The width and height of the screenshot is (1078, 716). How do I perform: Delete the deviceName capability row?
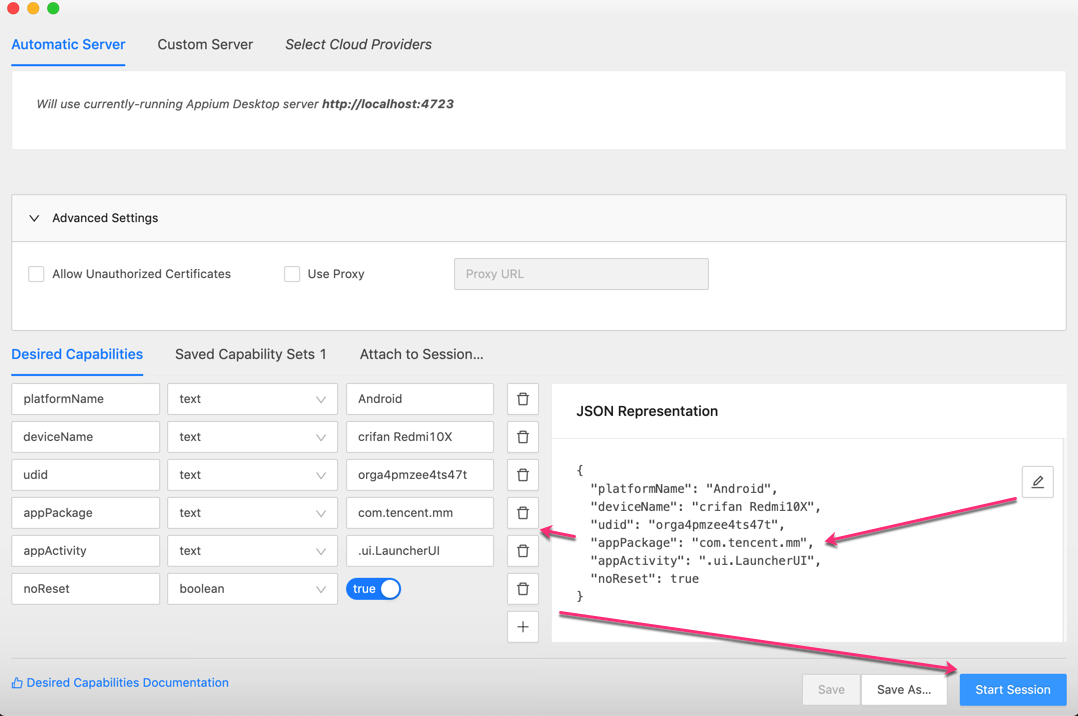523,437
